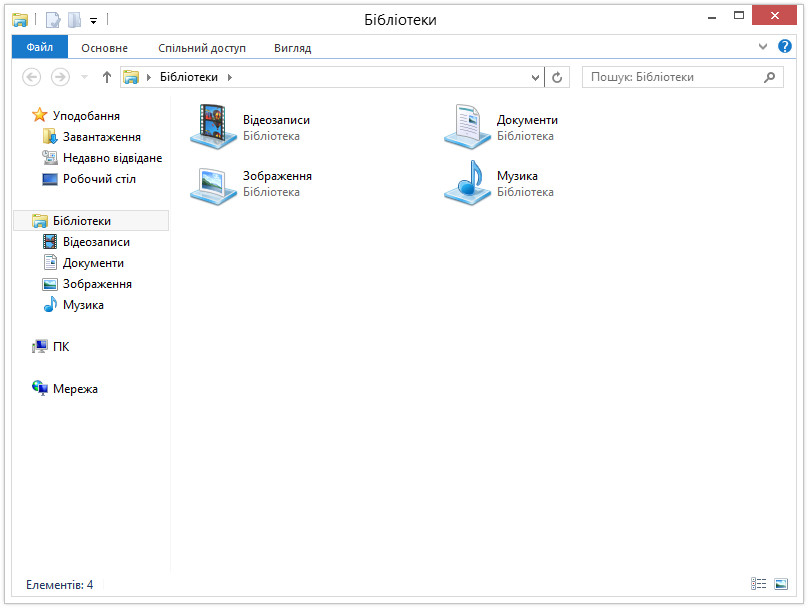Screen dimensions: 808x608
Task: Open the Зображення library icon in main pane
Action: point(213,185)
